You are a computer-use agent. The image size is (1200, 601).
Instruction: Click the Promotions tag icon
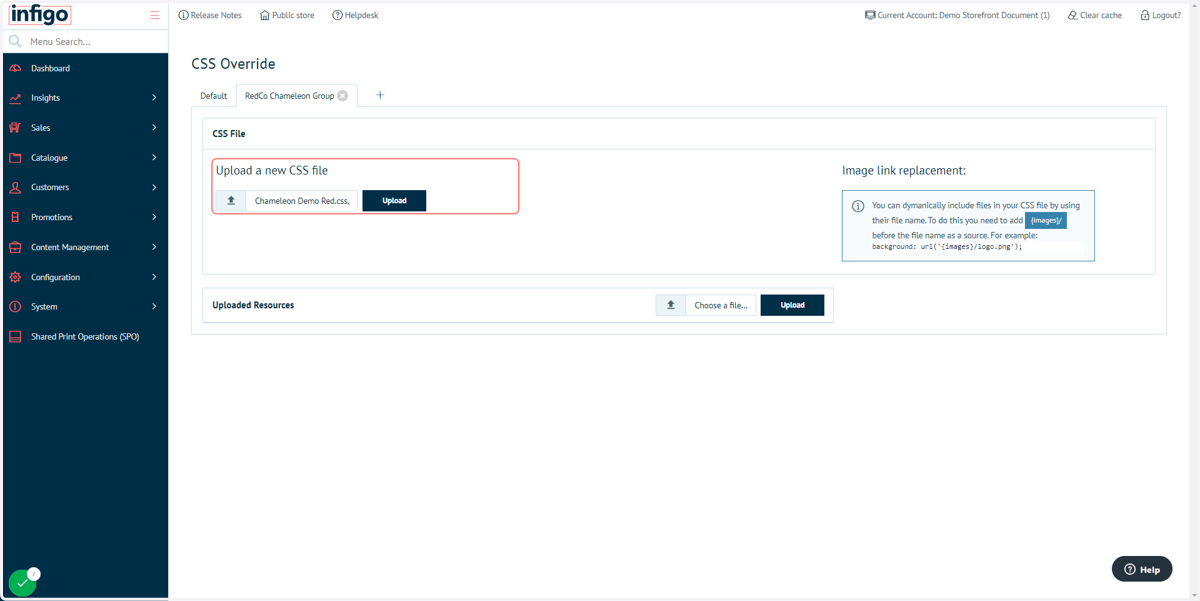pyautogui.click(x=15, y=217)
